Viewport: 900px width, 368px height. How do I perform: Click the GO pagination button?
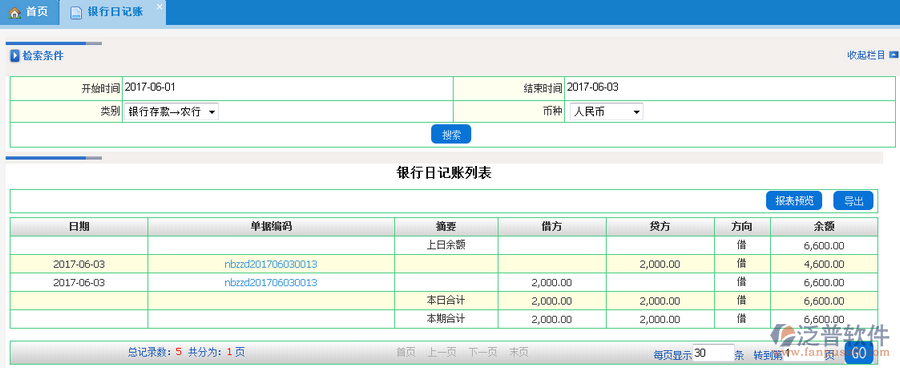point(859,353)
